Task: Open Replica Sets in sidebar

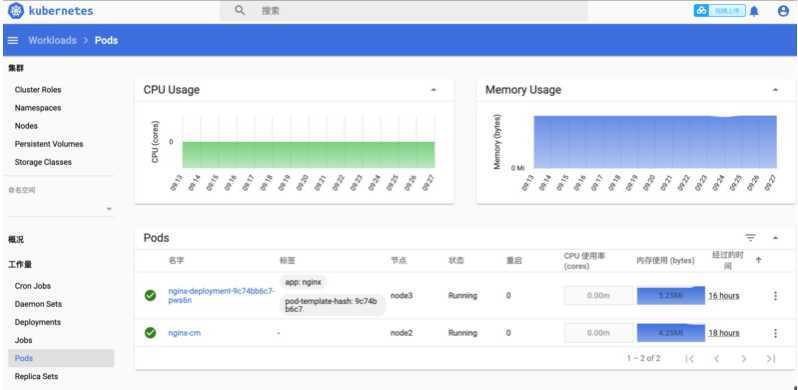Action: (x=36, y=376)
